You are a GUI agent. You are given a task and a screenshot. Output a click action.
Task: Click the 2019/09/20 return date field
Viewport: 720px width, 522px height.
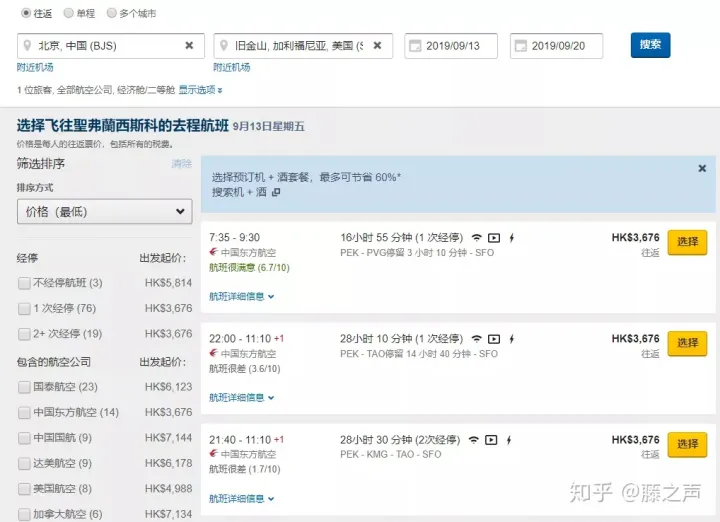pyautogui.click(x=557, y=46)
